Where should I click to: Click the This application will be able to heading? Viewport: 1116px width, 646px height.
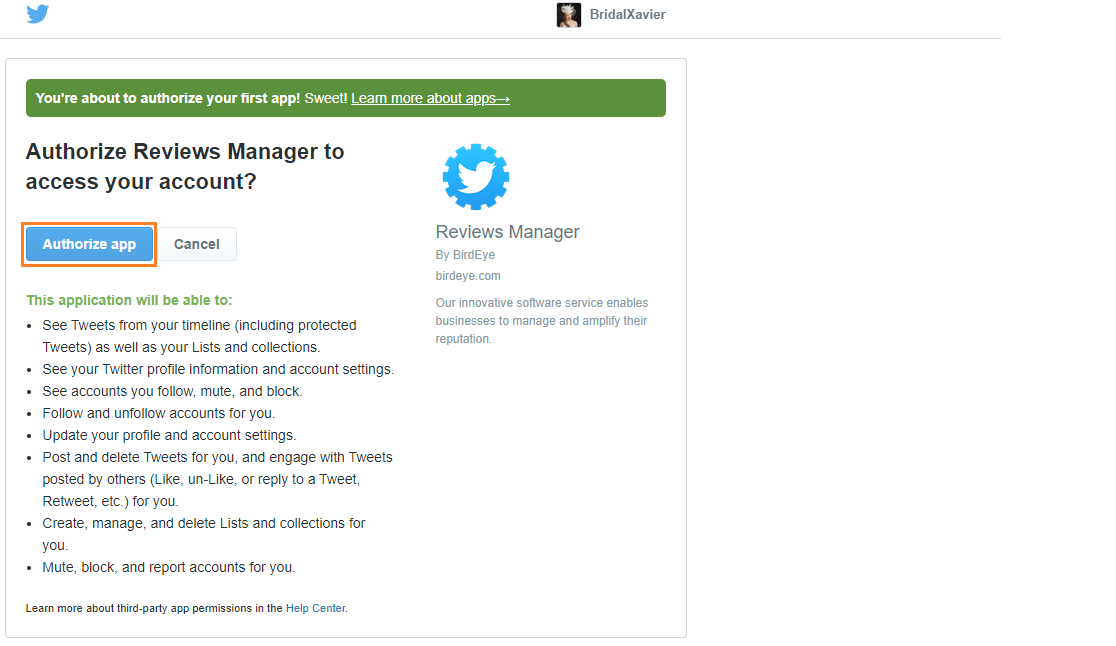tap(129, 300)
